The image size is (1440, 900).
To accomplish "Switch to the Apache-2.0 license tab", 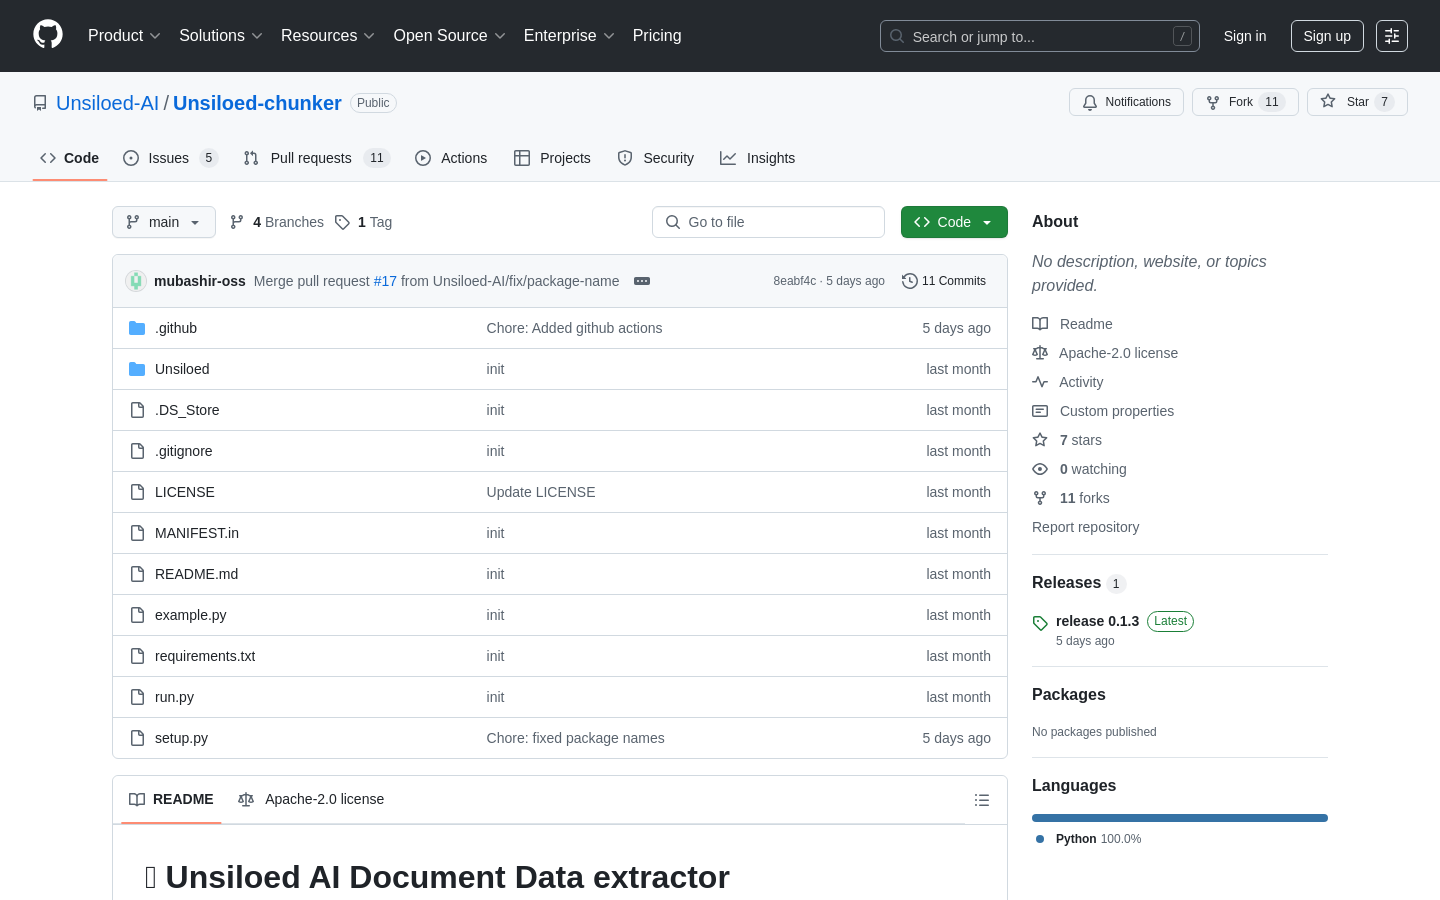I will click(x=311, y=799).
